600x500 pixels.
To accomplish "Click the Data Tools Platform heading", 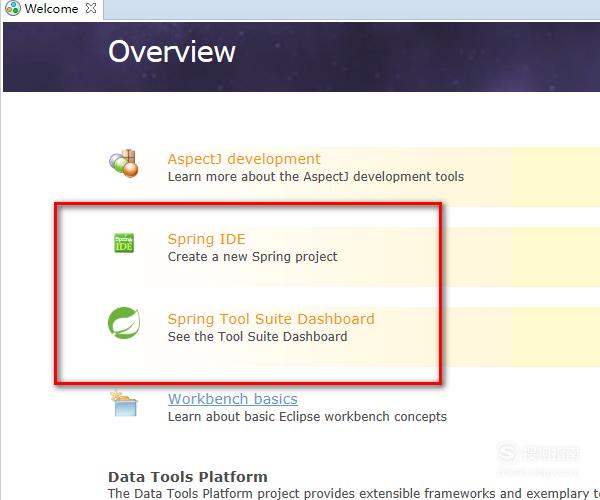I will pos(188,477).
